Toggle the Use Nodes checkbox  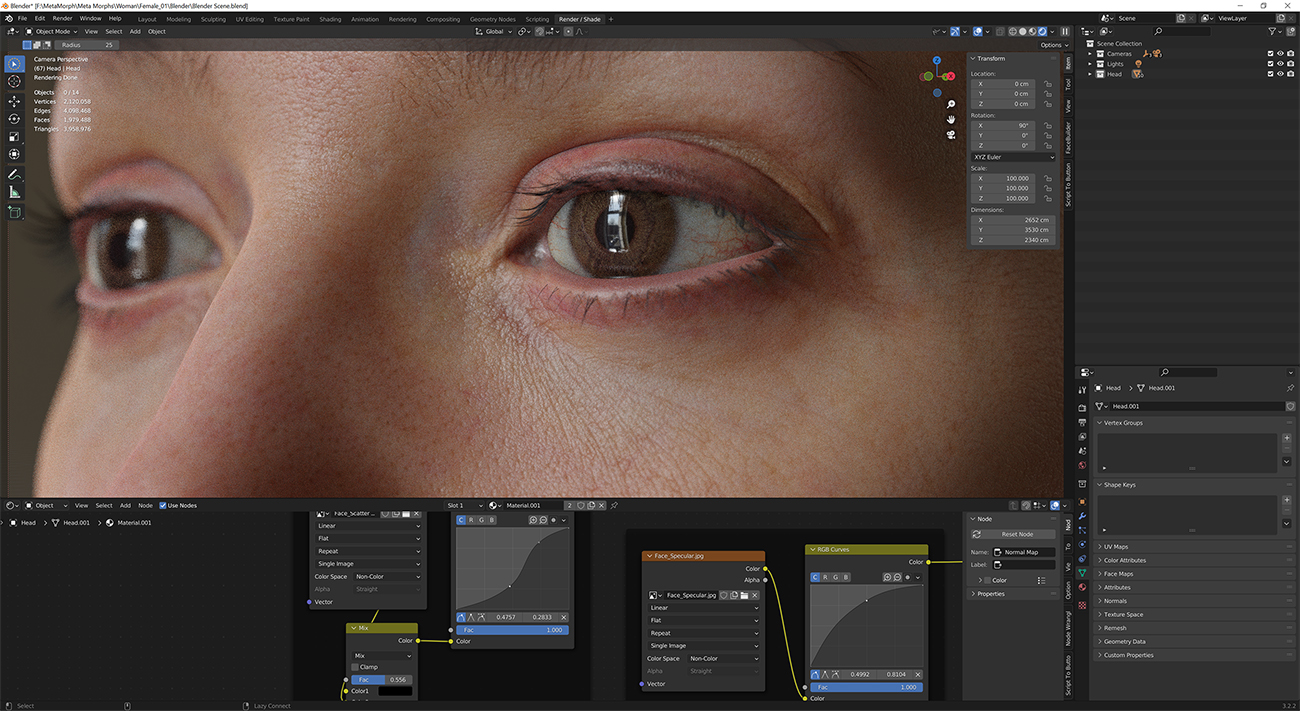coord(163,505)
